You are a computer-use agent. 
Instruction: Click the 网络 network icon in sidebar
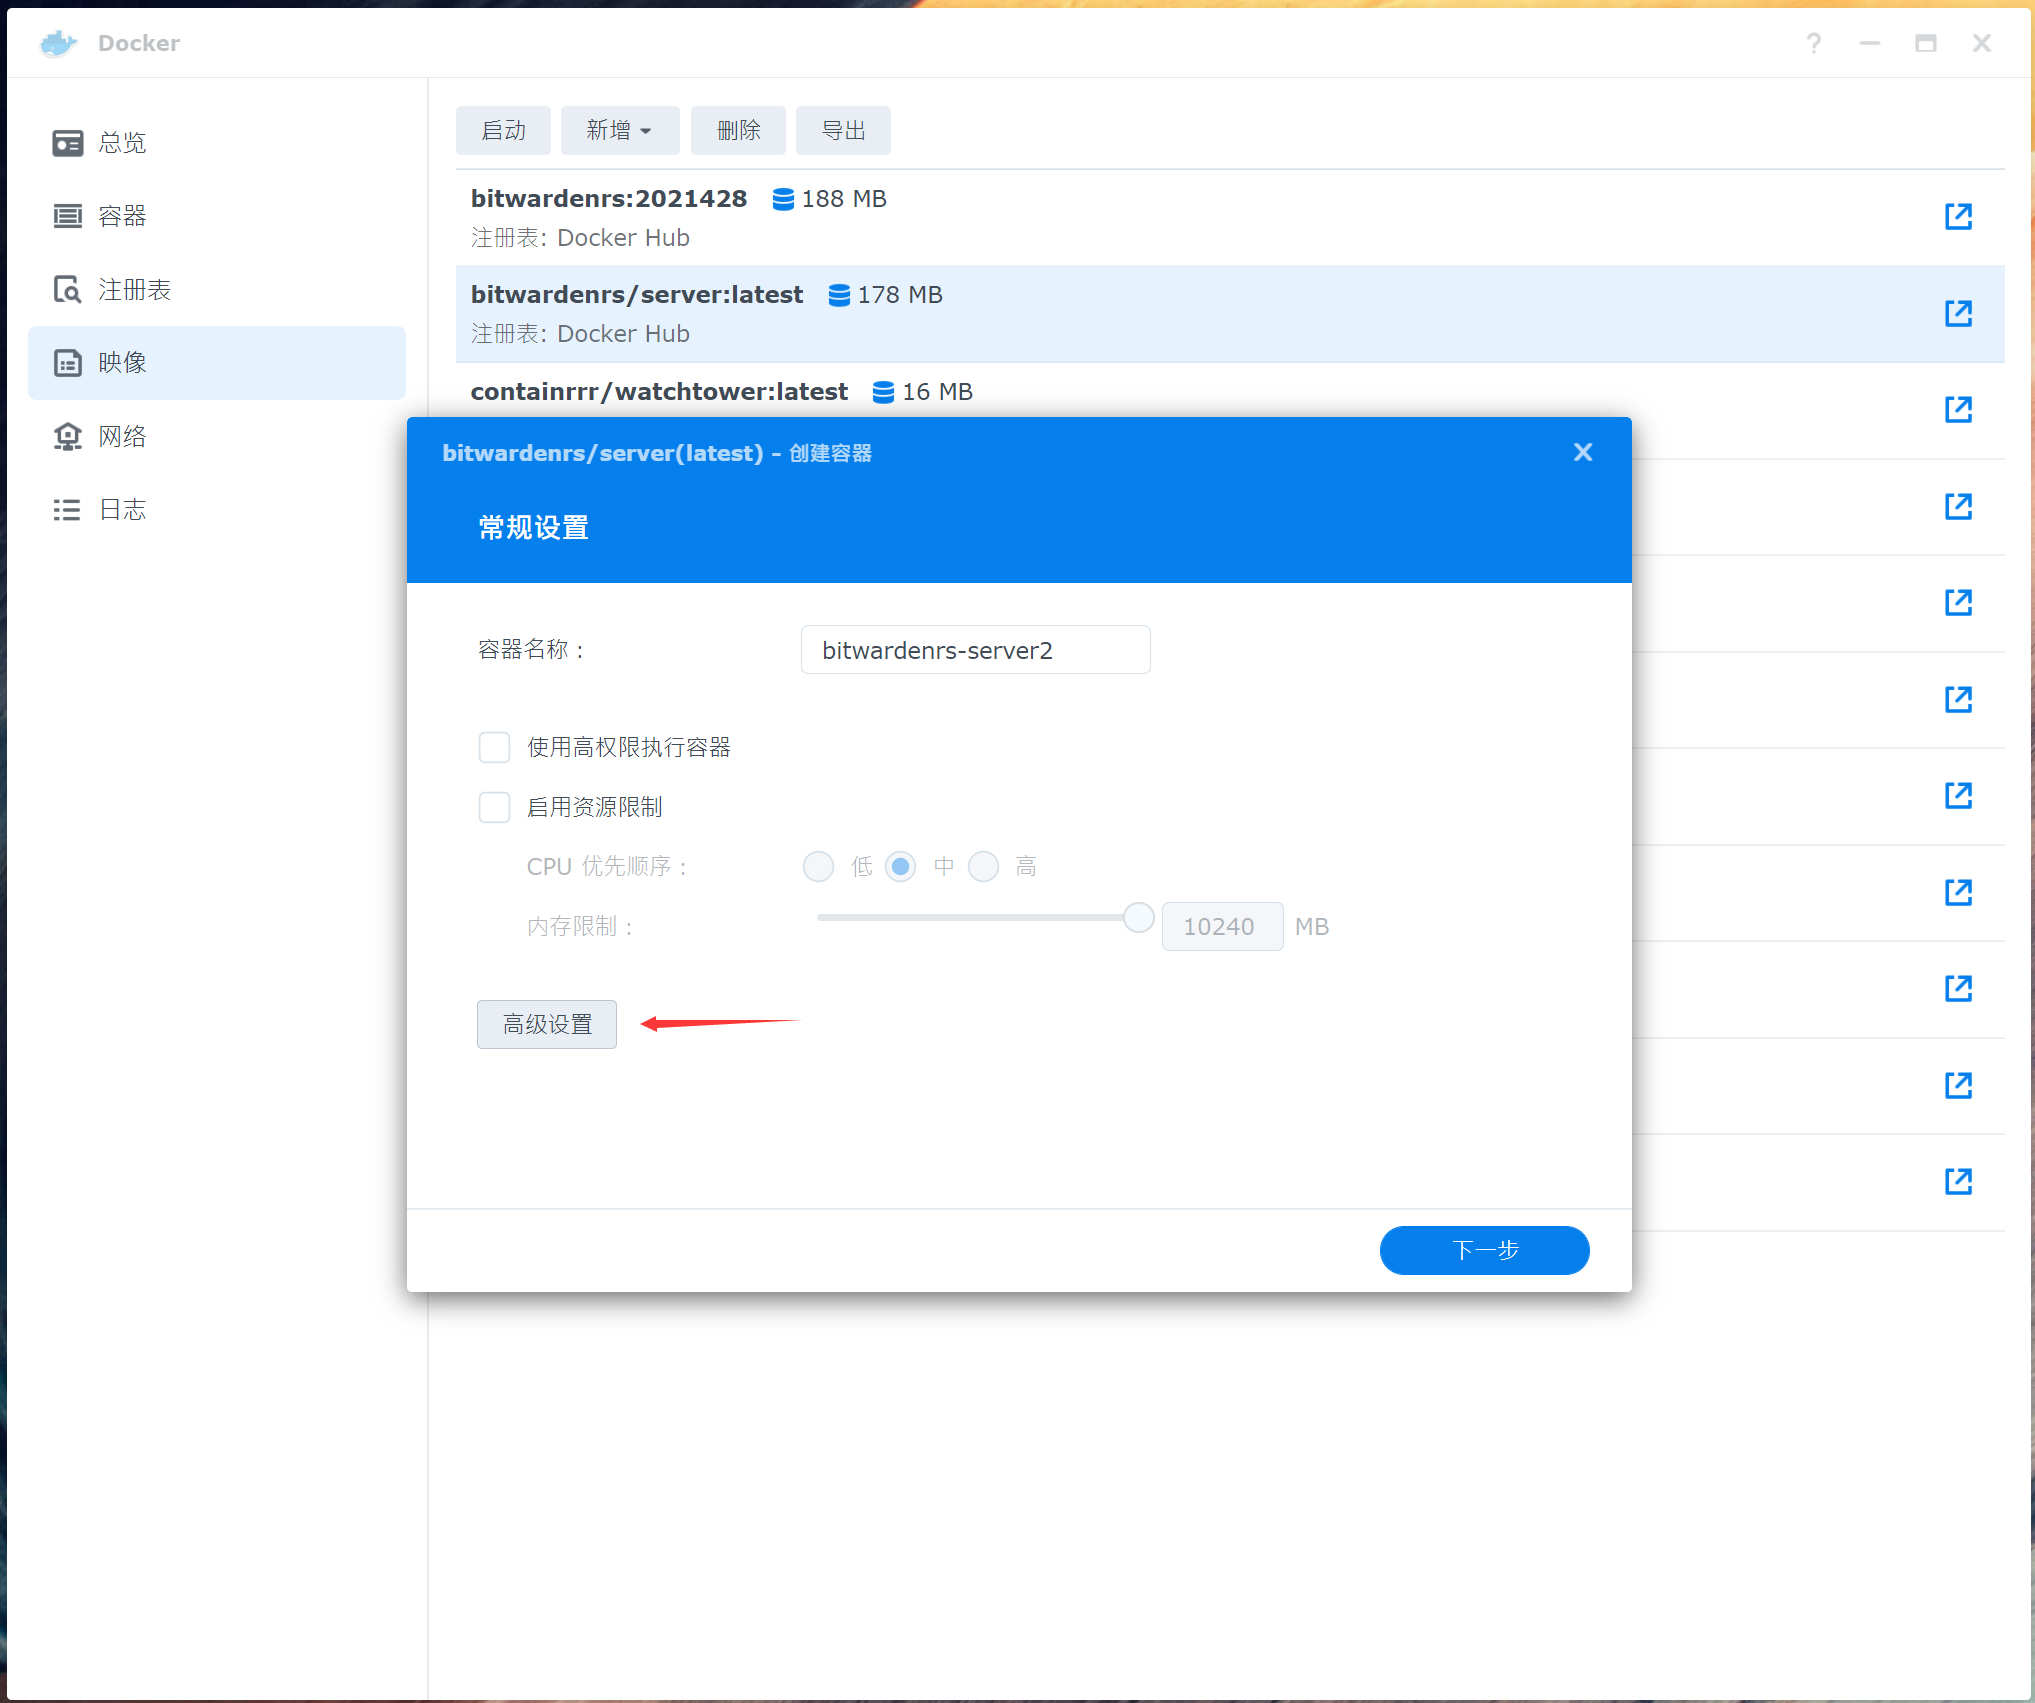pyautogui.click(x=68, y=437)
